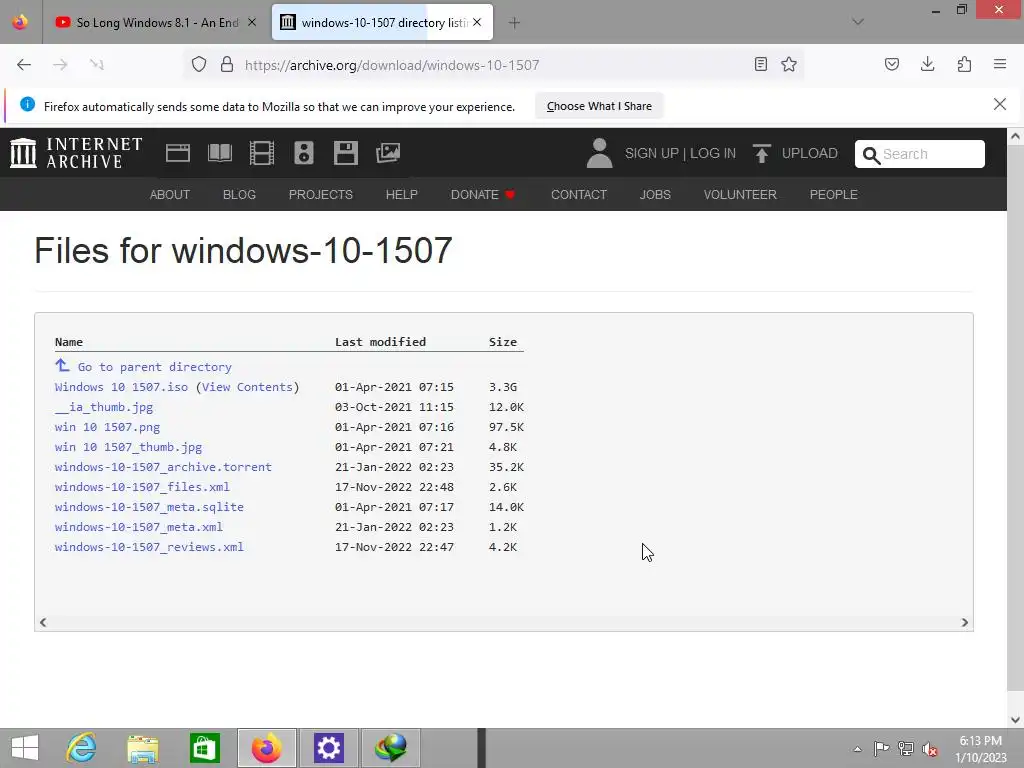
Task: Click the Firefox back arrow
Action: click(x=24, y=65)
